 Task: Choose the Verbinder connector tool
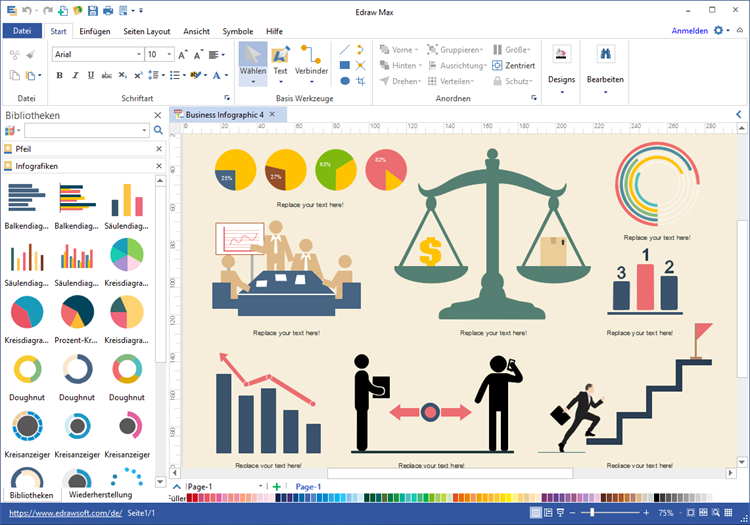(311, 62)
